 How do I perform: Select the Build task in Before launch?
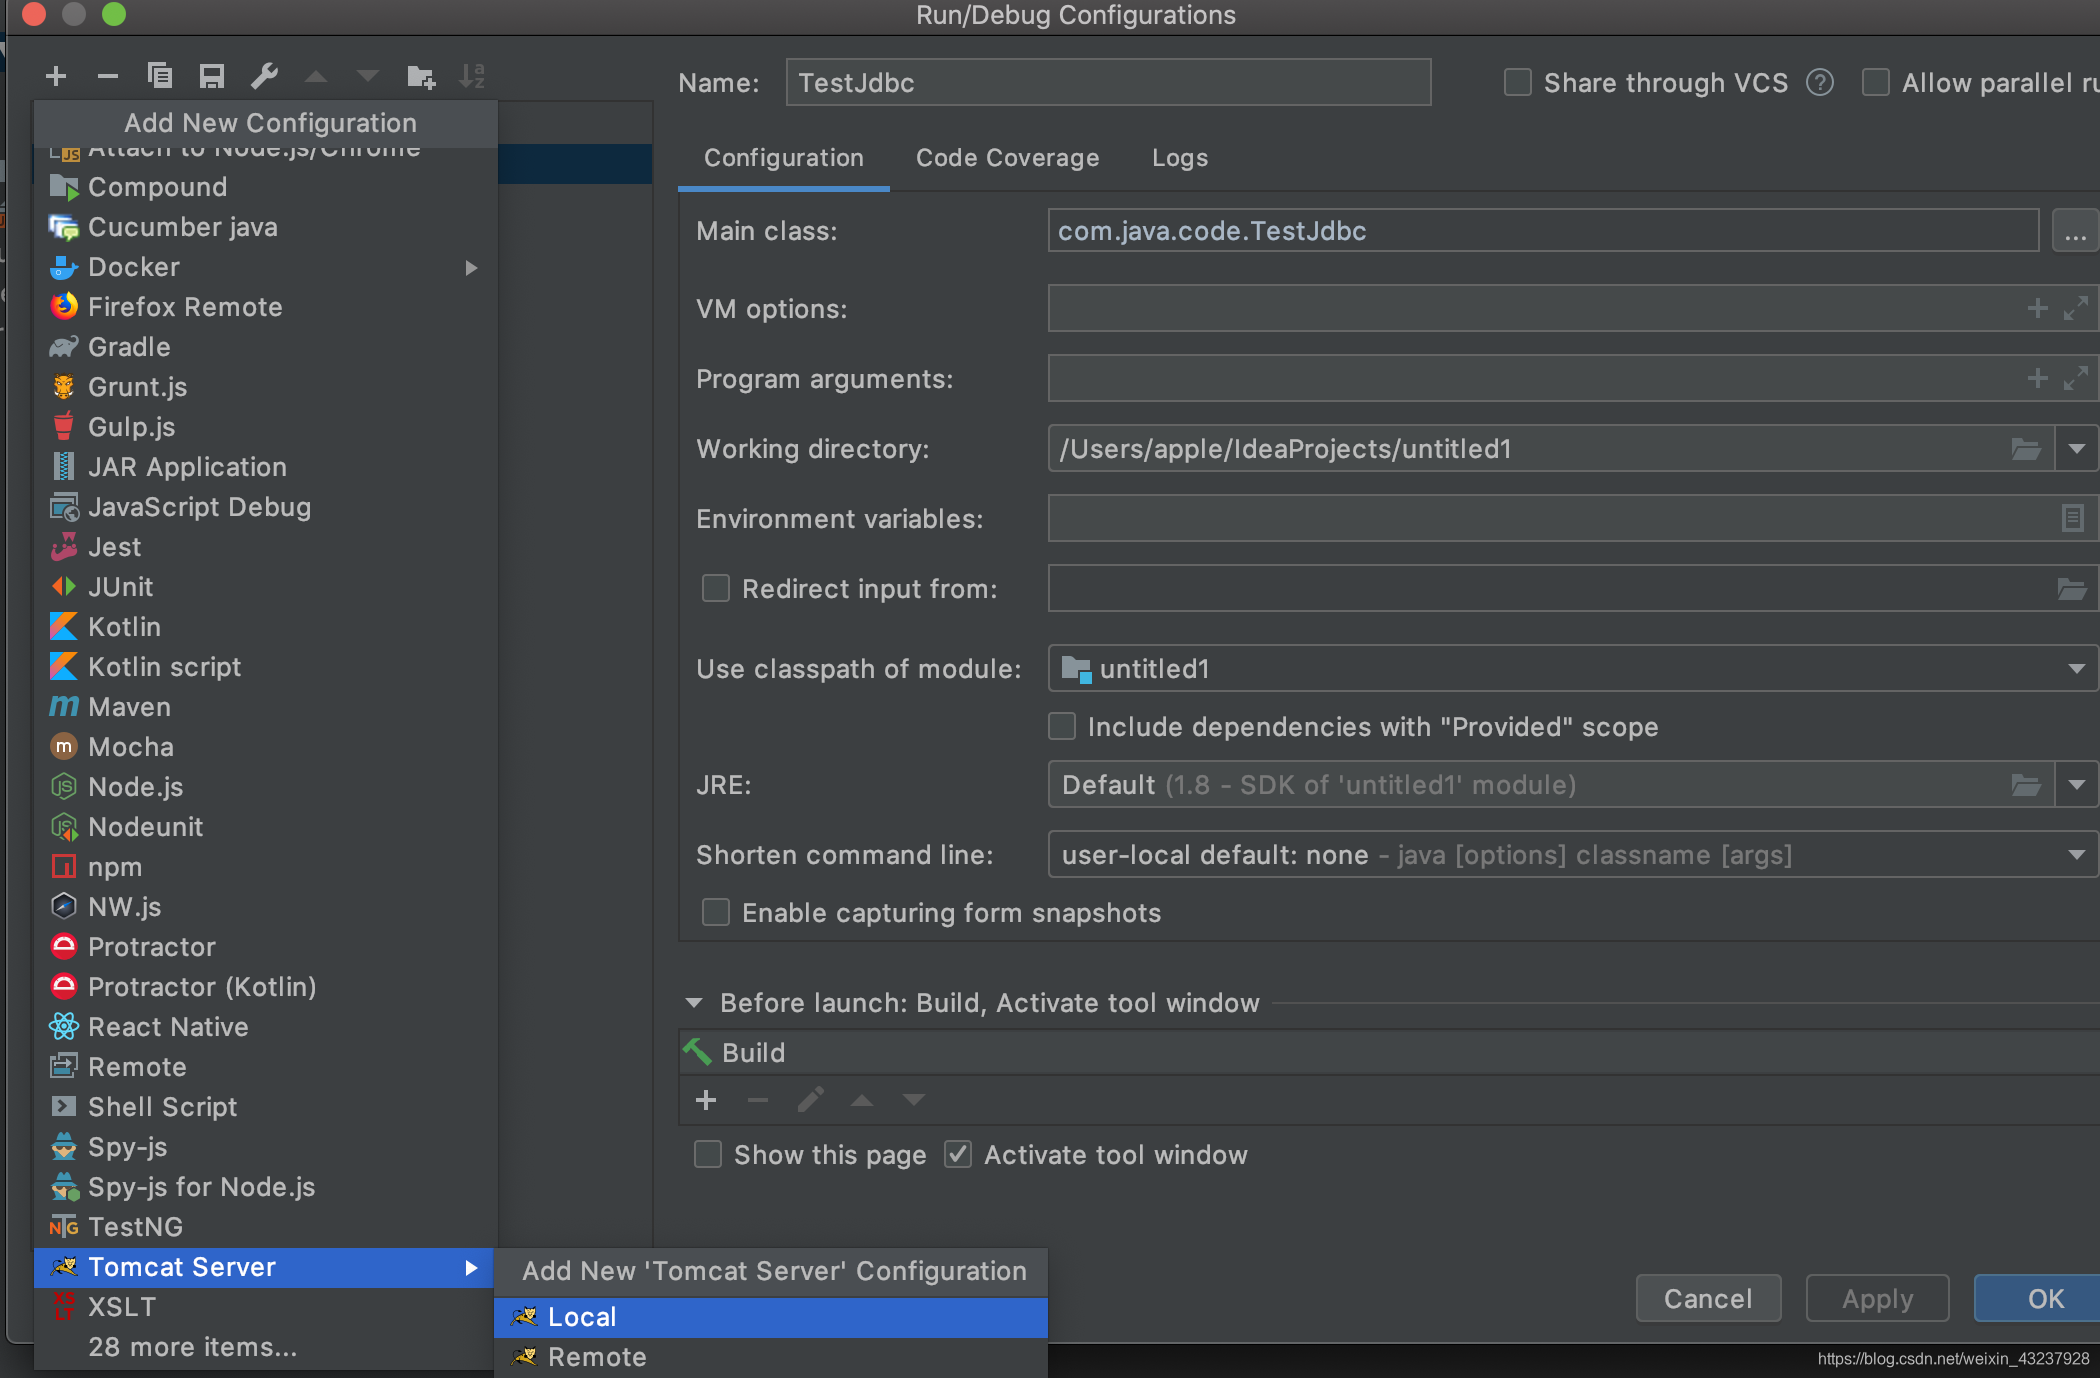(1389, 1052)
